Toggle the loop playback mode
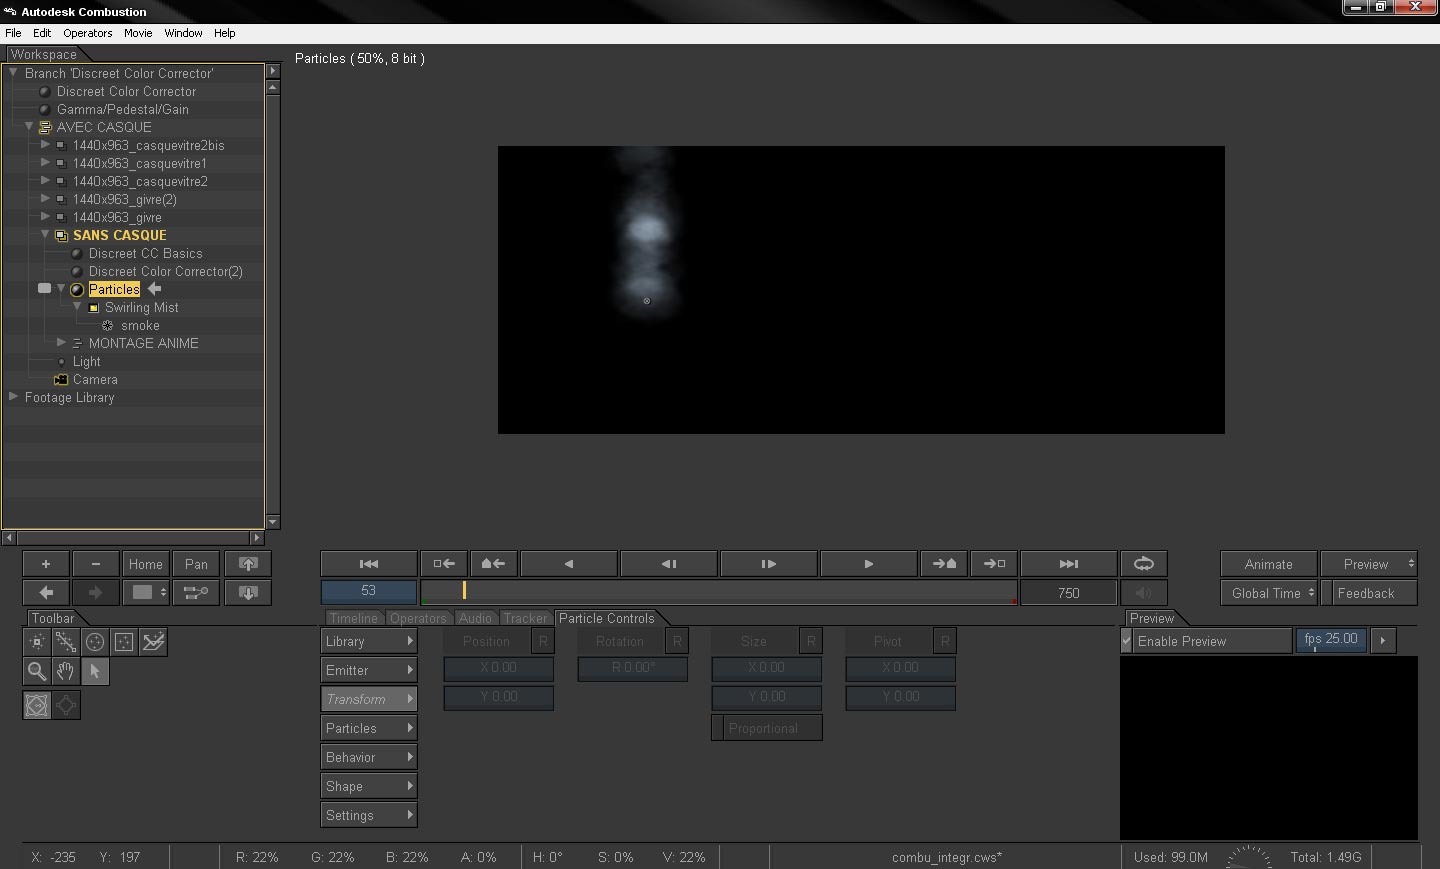The width and height of the screenshot is (1440, 869). point(1144,564)
